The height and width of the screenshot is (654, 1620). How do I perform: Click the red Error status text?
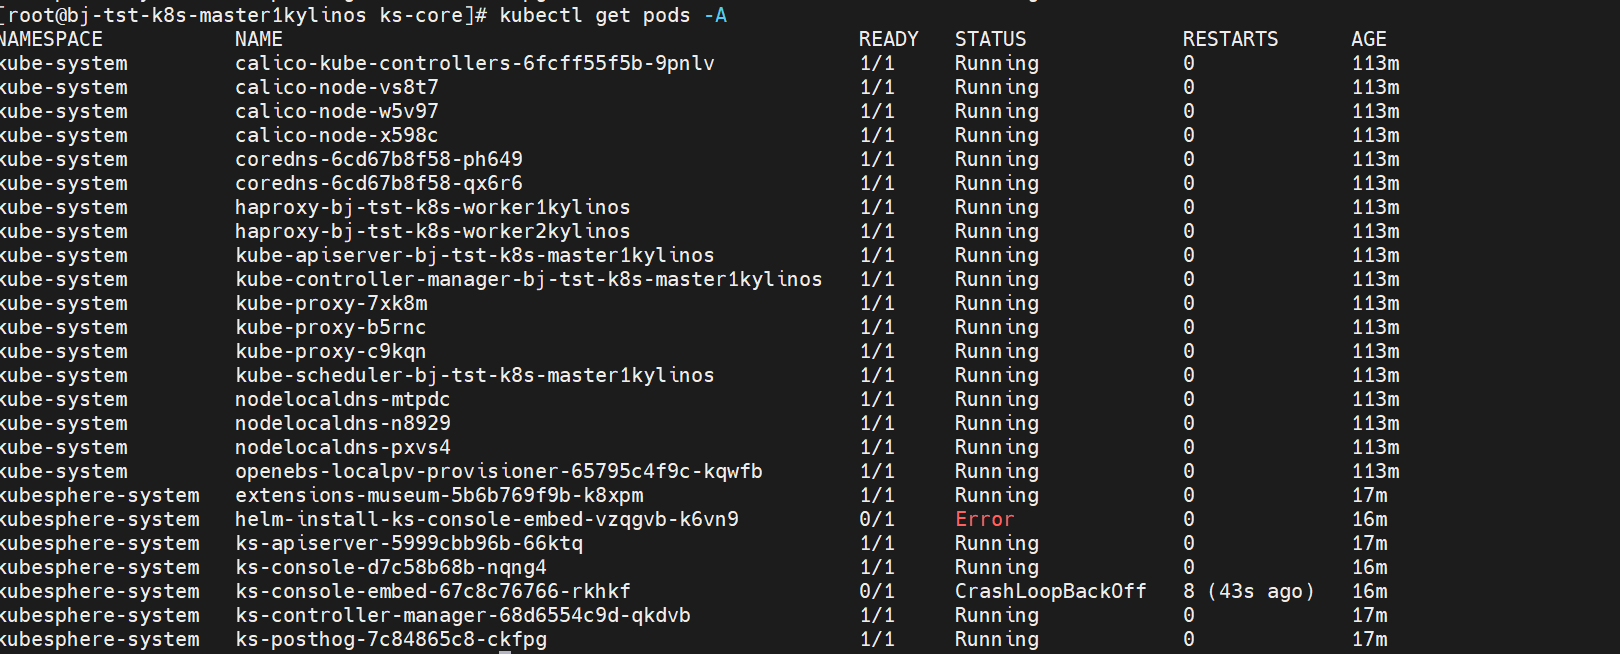(984, 519)
